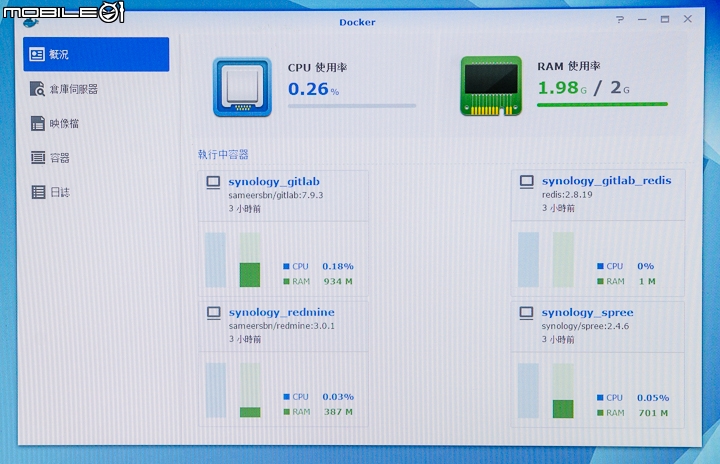Click the sameersbn/gitlab:7.9.3 image text

[276, 195]
